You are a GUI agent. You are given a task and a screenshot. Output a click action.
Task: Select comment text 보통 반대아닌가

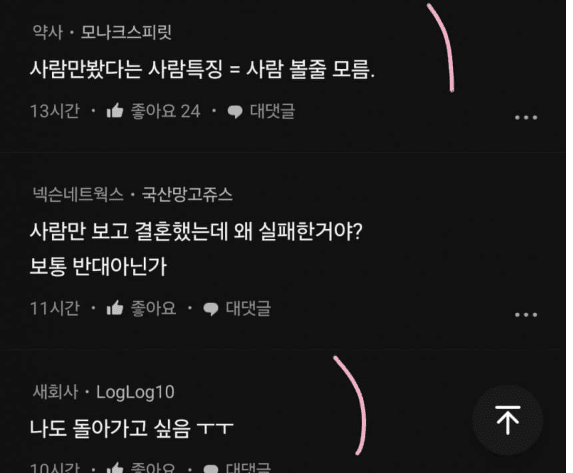pyautogui.click(x=98, y=266)
